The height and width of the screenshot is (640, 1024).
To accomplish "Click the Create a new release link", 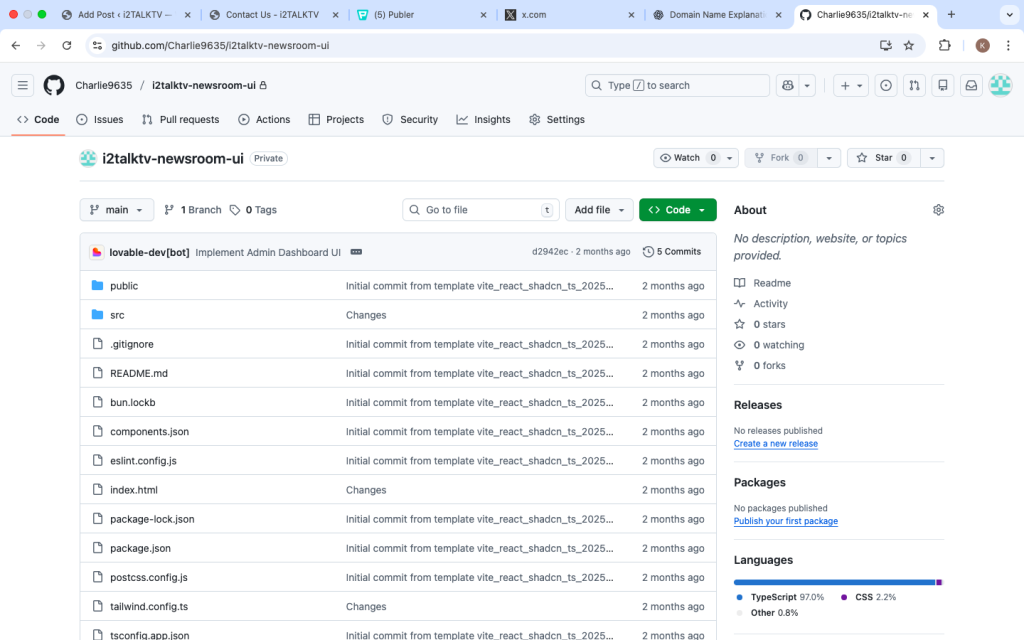I will 775,443.
